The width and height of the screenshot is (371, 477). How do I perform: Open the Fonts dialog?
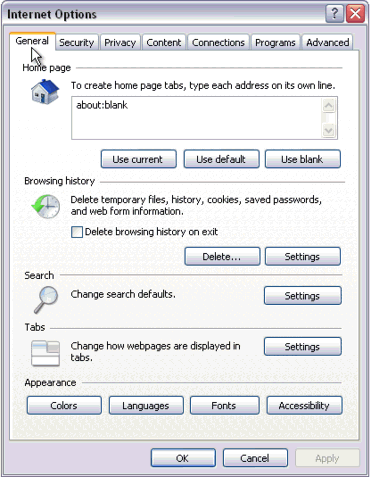(224, 406)
